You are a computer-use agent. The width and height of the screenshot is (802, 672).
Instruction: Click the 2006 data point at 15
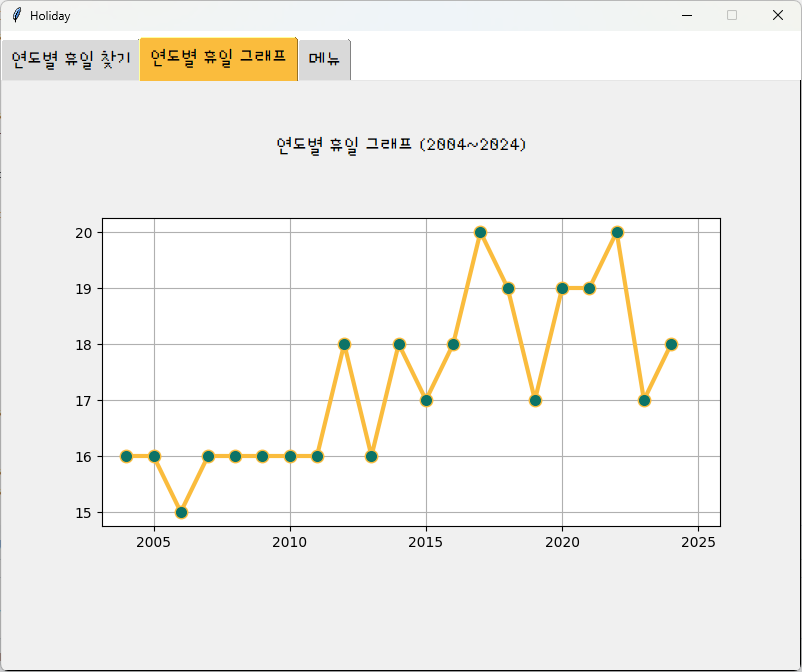coord(181,512)
